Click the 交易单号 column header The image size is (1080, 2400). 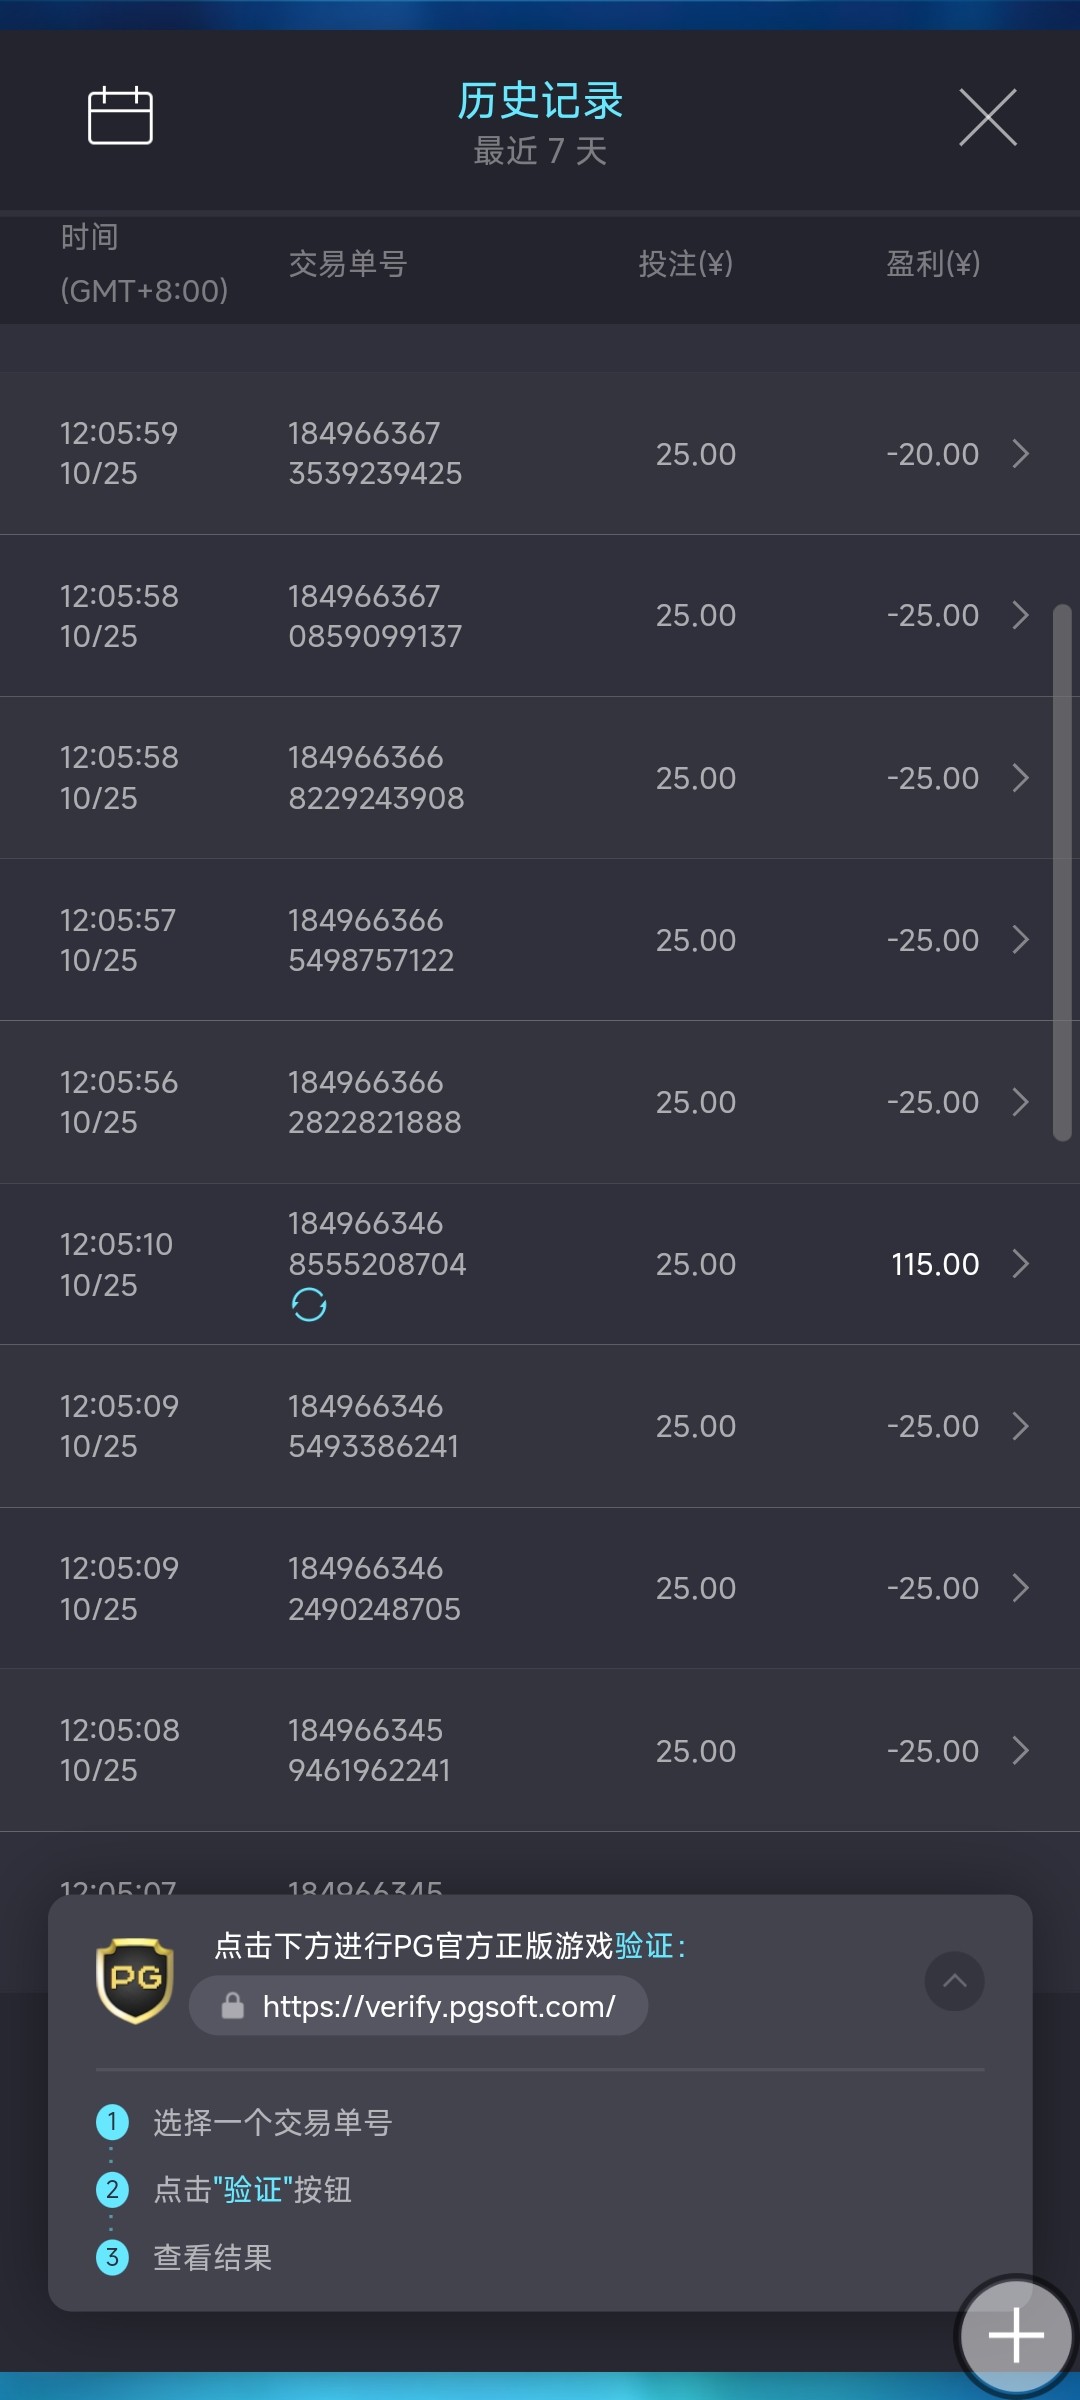tap(348, 264)
